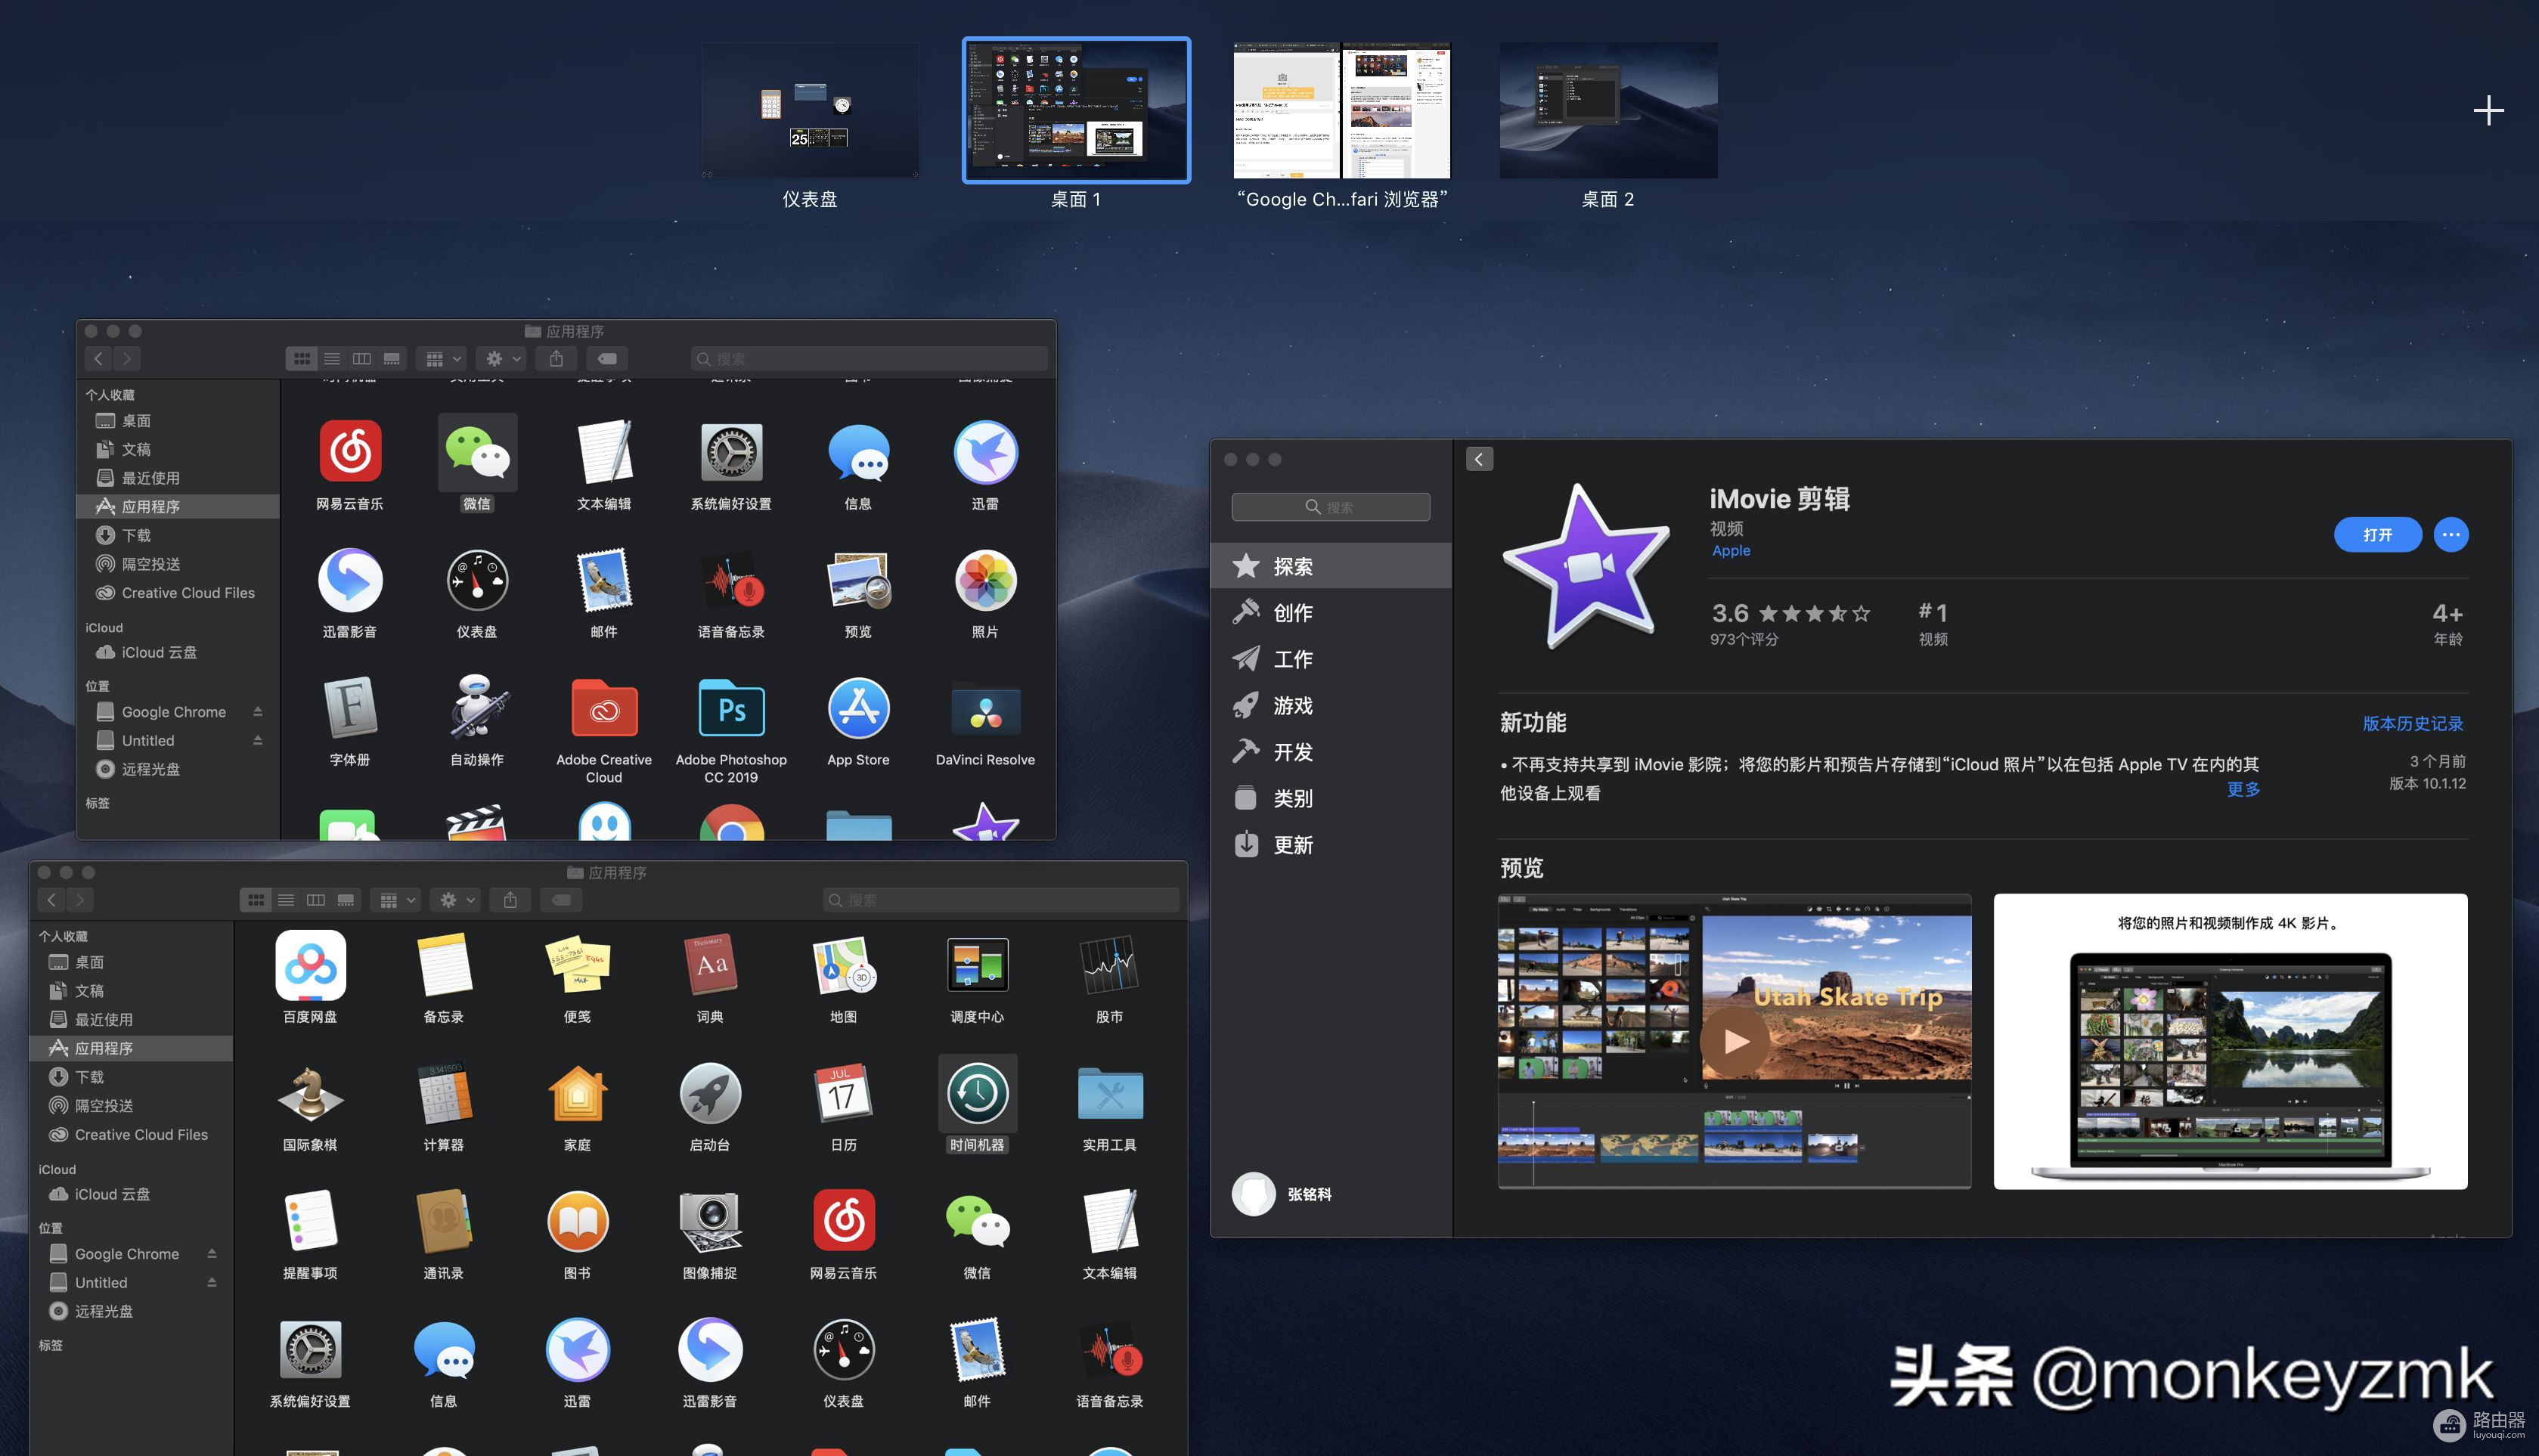Open 文本编辑 in upper Finder window

click(x=604, y=452)
